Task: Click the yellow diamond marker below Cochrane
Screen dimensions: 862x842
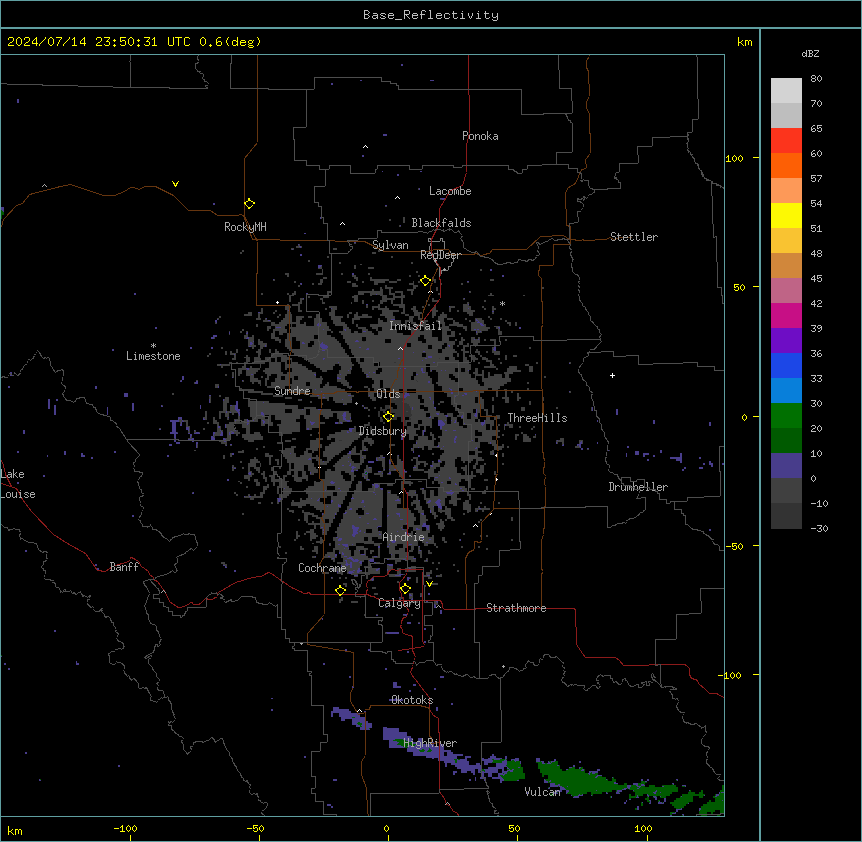Action: [340, 590]
